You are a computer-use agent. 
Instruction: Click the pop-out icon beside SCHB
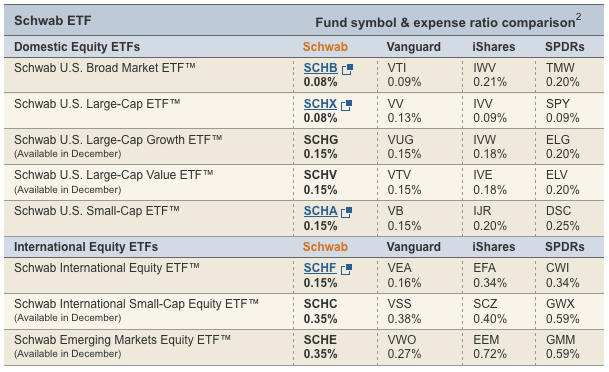point(347,70)
